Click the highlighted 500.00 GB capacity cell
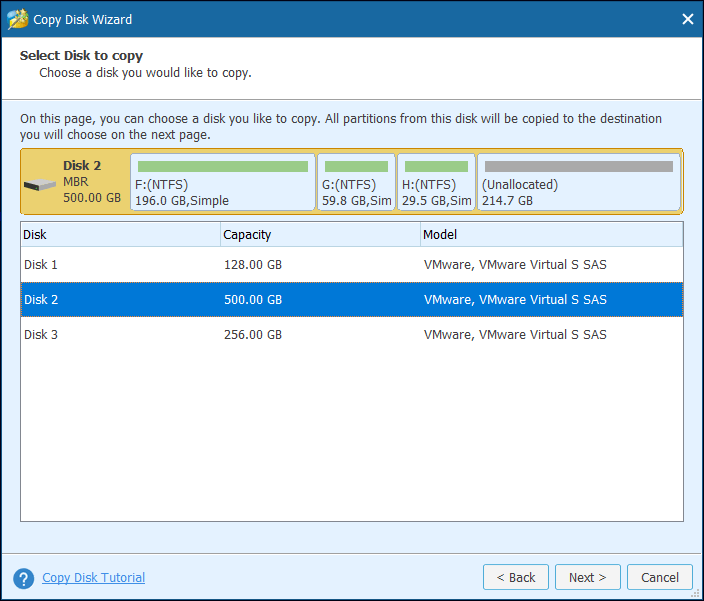This screenshot has height=601, width=704. 253,299
